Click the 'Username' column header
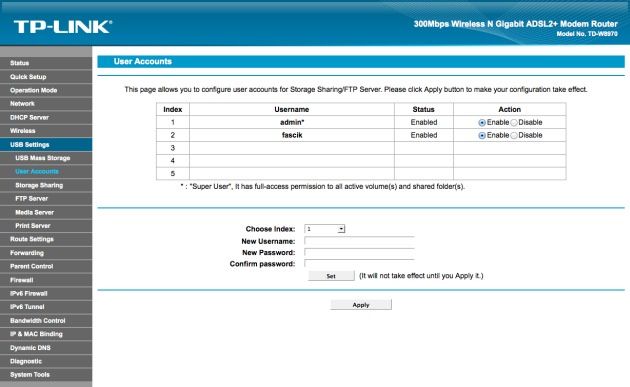Image resolution: width=630 pixels, height=387 pixels. (x=292, y=109)
